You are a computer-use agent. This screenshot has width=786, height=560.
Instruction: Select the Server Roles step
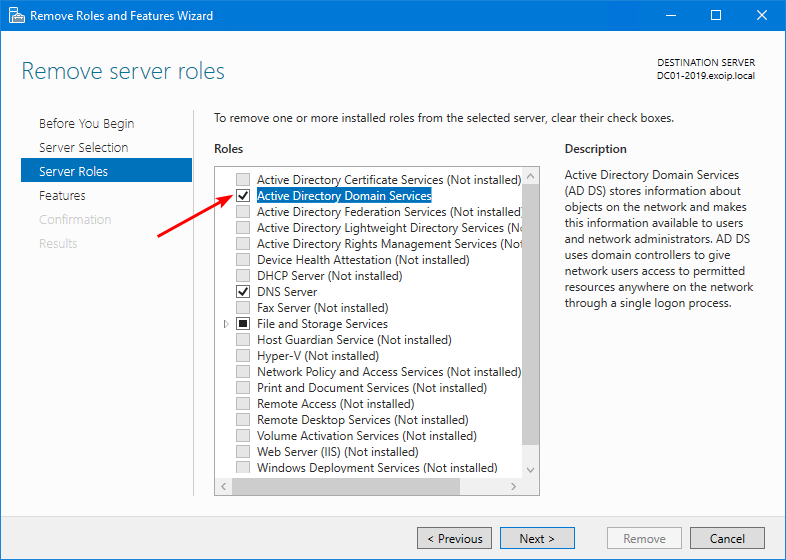tap(73, 172)
